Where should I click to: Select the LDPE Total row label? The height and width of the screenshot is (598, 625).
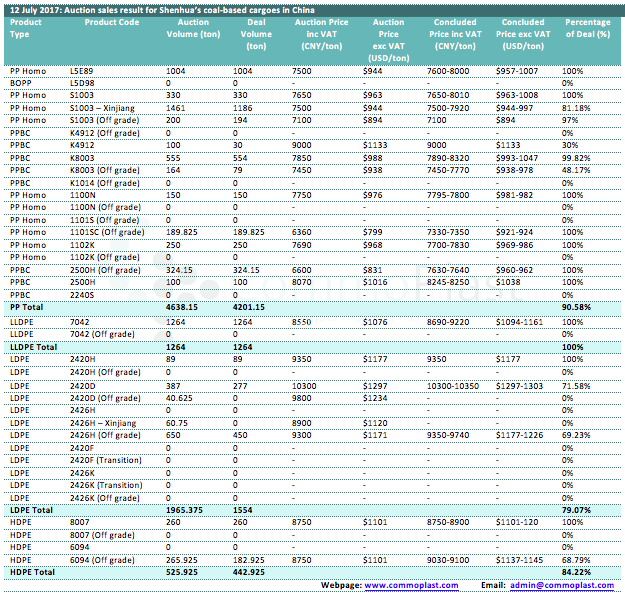pos(32,509)
